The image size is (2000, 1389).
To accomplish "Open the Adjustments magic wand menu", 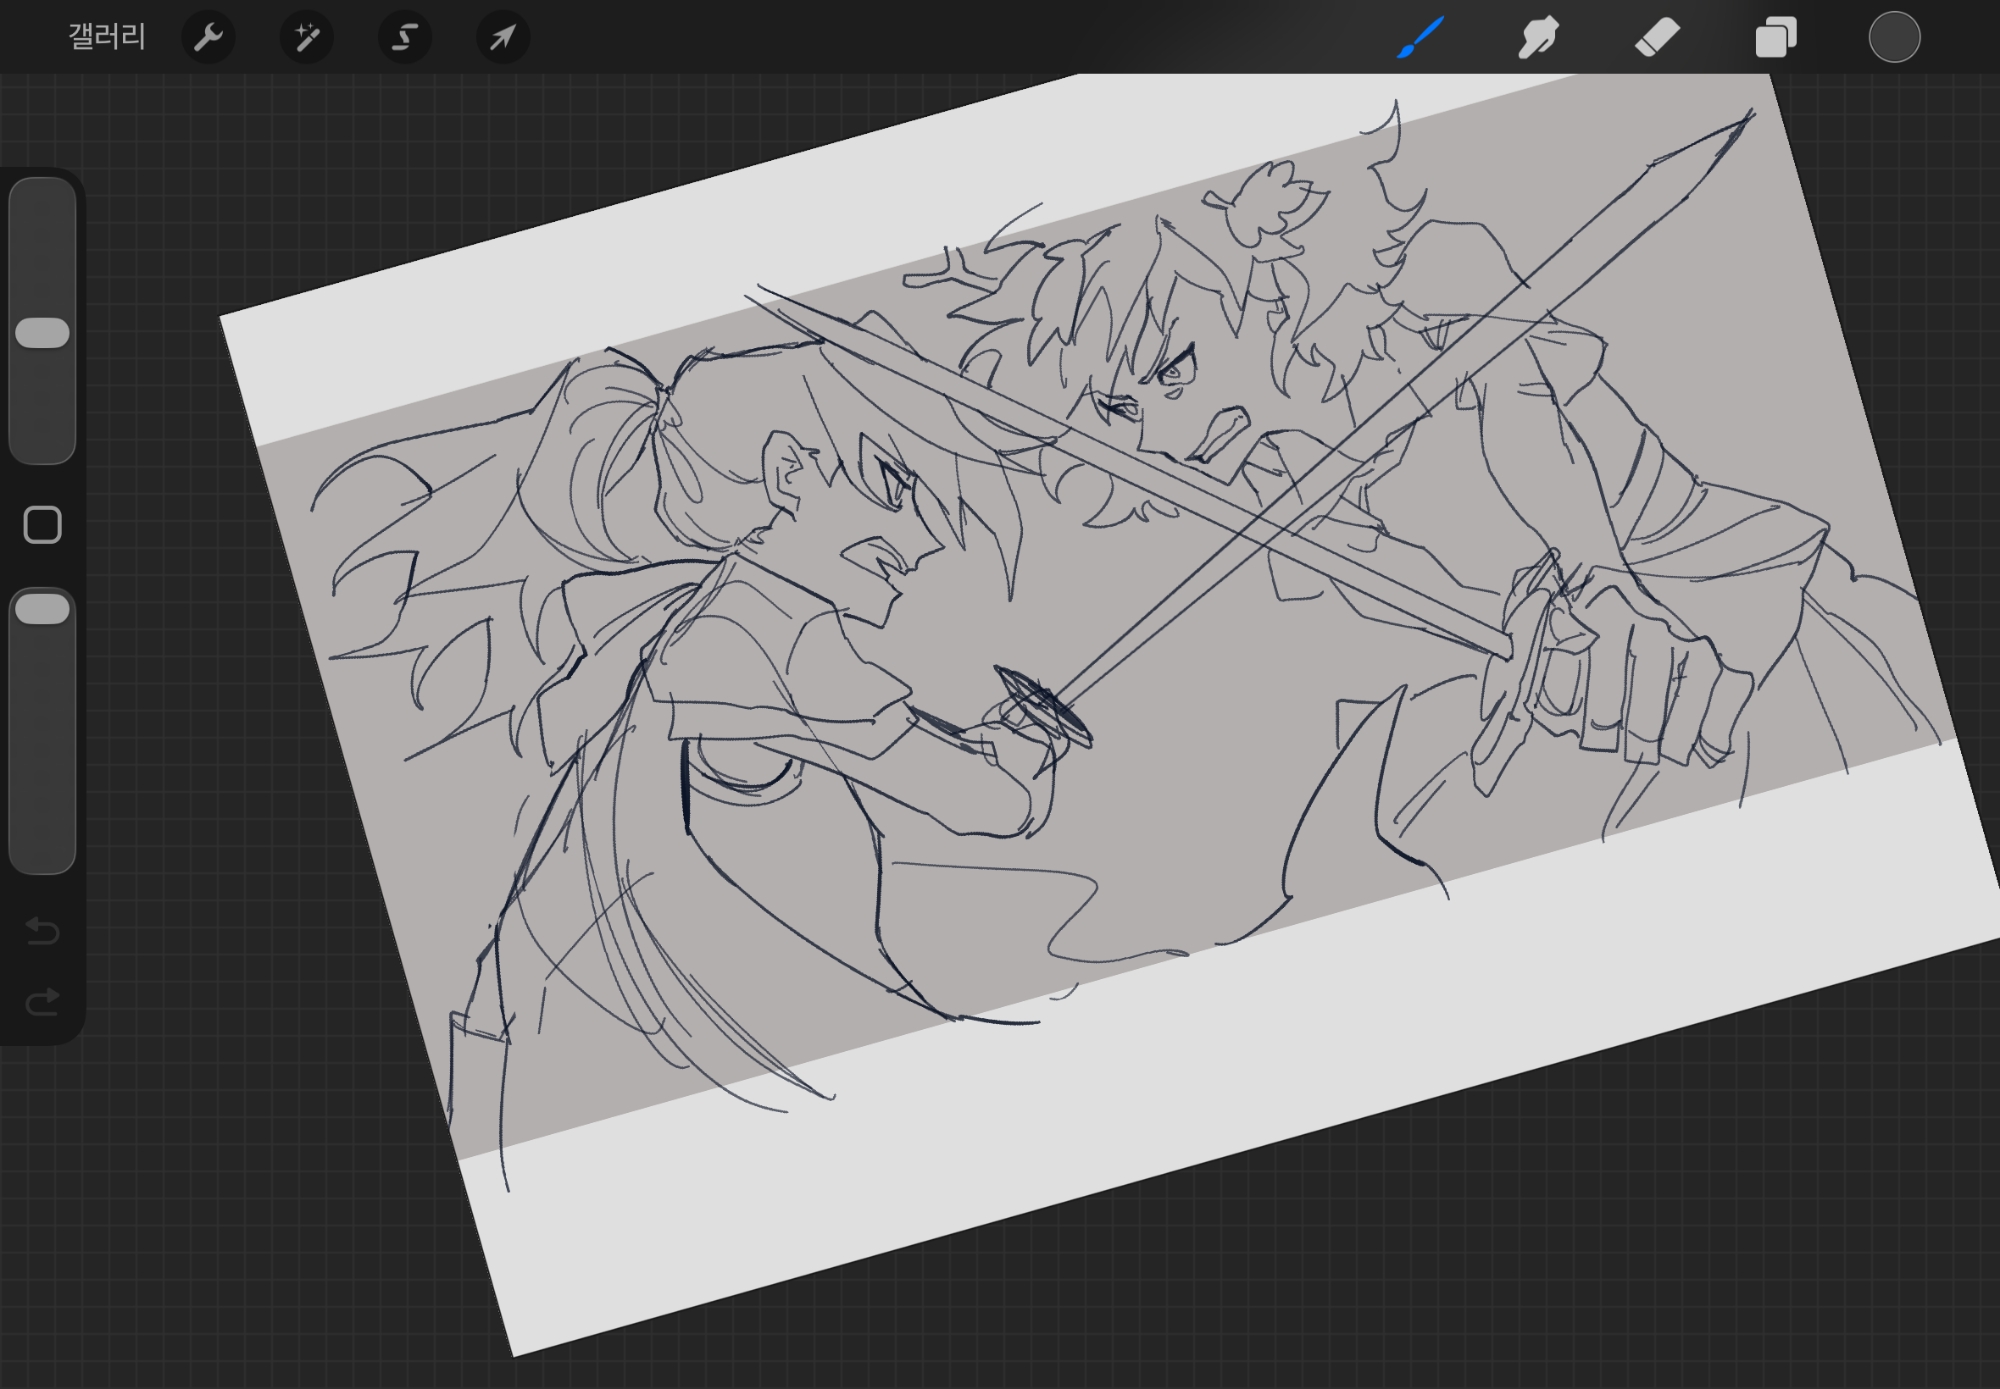I will point(306,38).
